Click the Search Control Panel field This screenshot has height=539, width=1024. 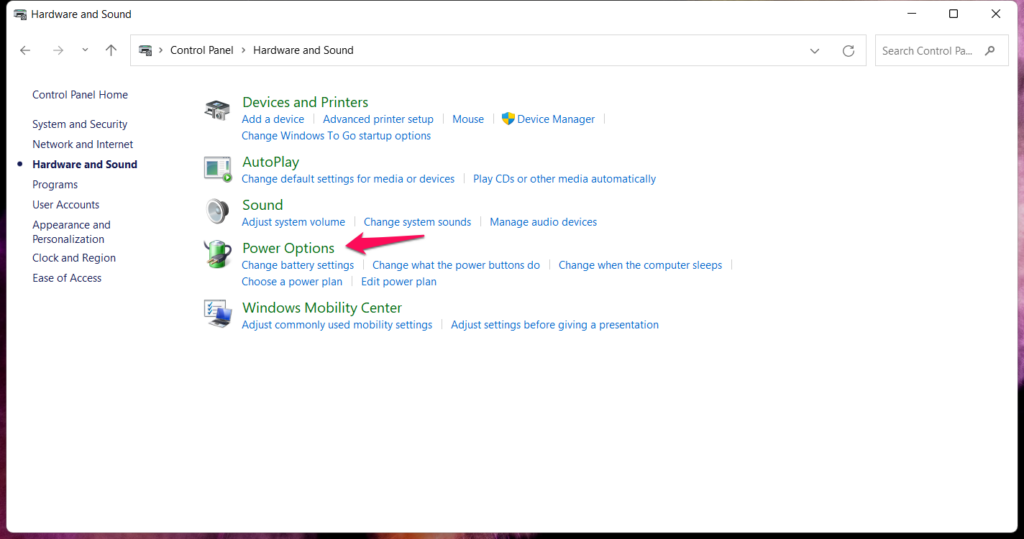(941, 50)
